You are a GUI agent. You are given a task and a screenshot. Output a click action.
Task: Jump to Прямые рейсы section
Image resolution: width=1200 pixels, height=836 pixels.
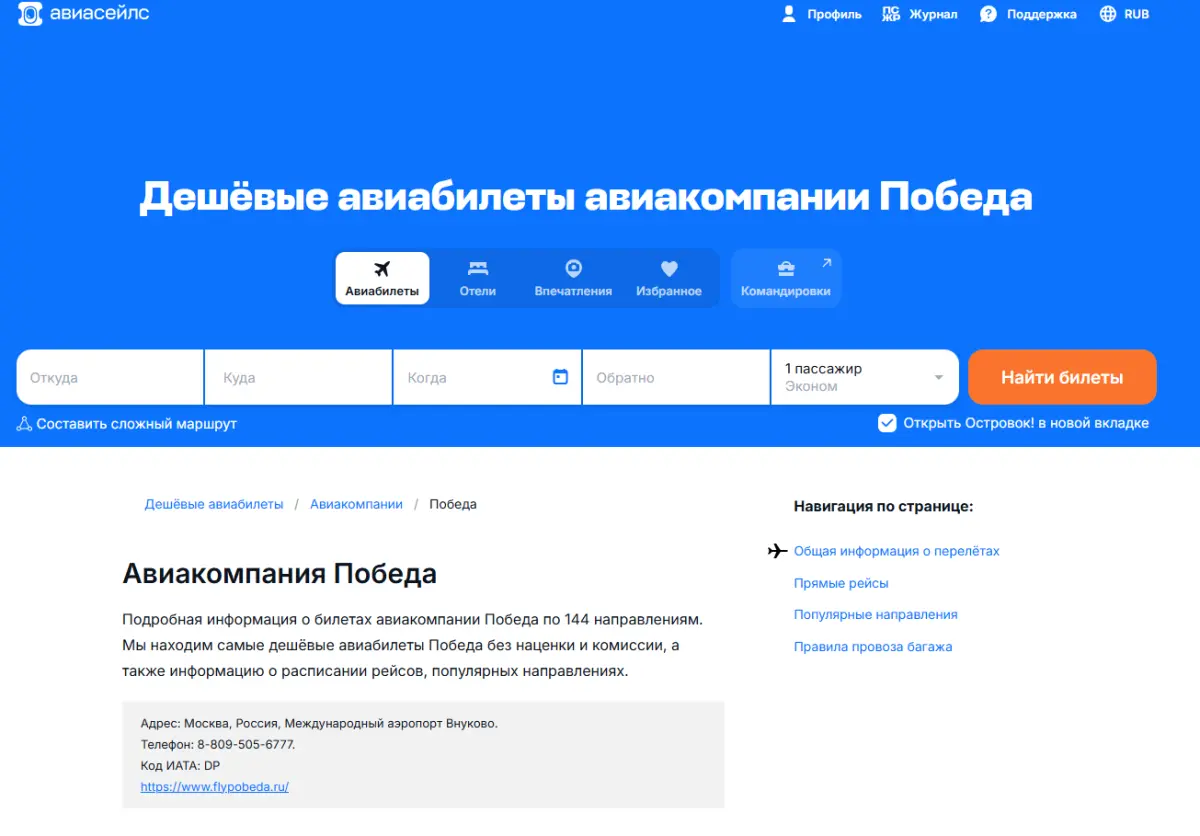(841, 583)
